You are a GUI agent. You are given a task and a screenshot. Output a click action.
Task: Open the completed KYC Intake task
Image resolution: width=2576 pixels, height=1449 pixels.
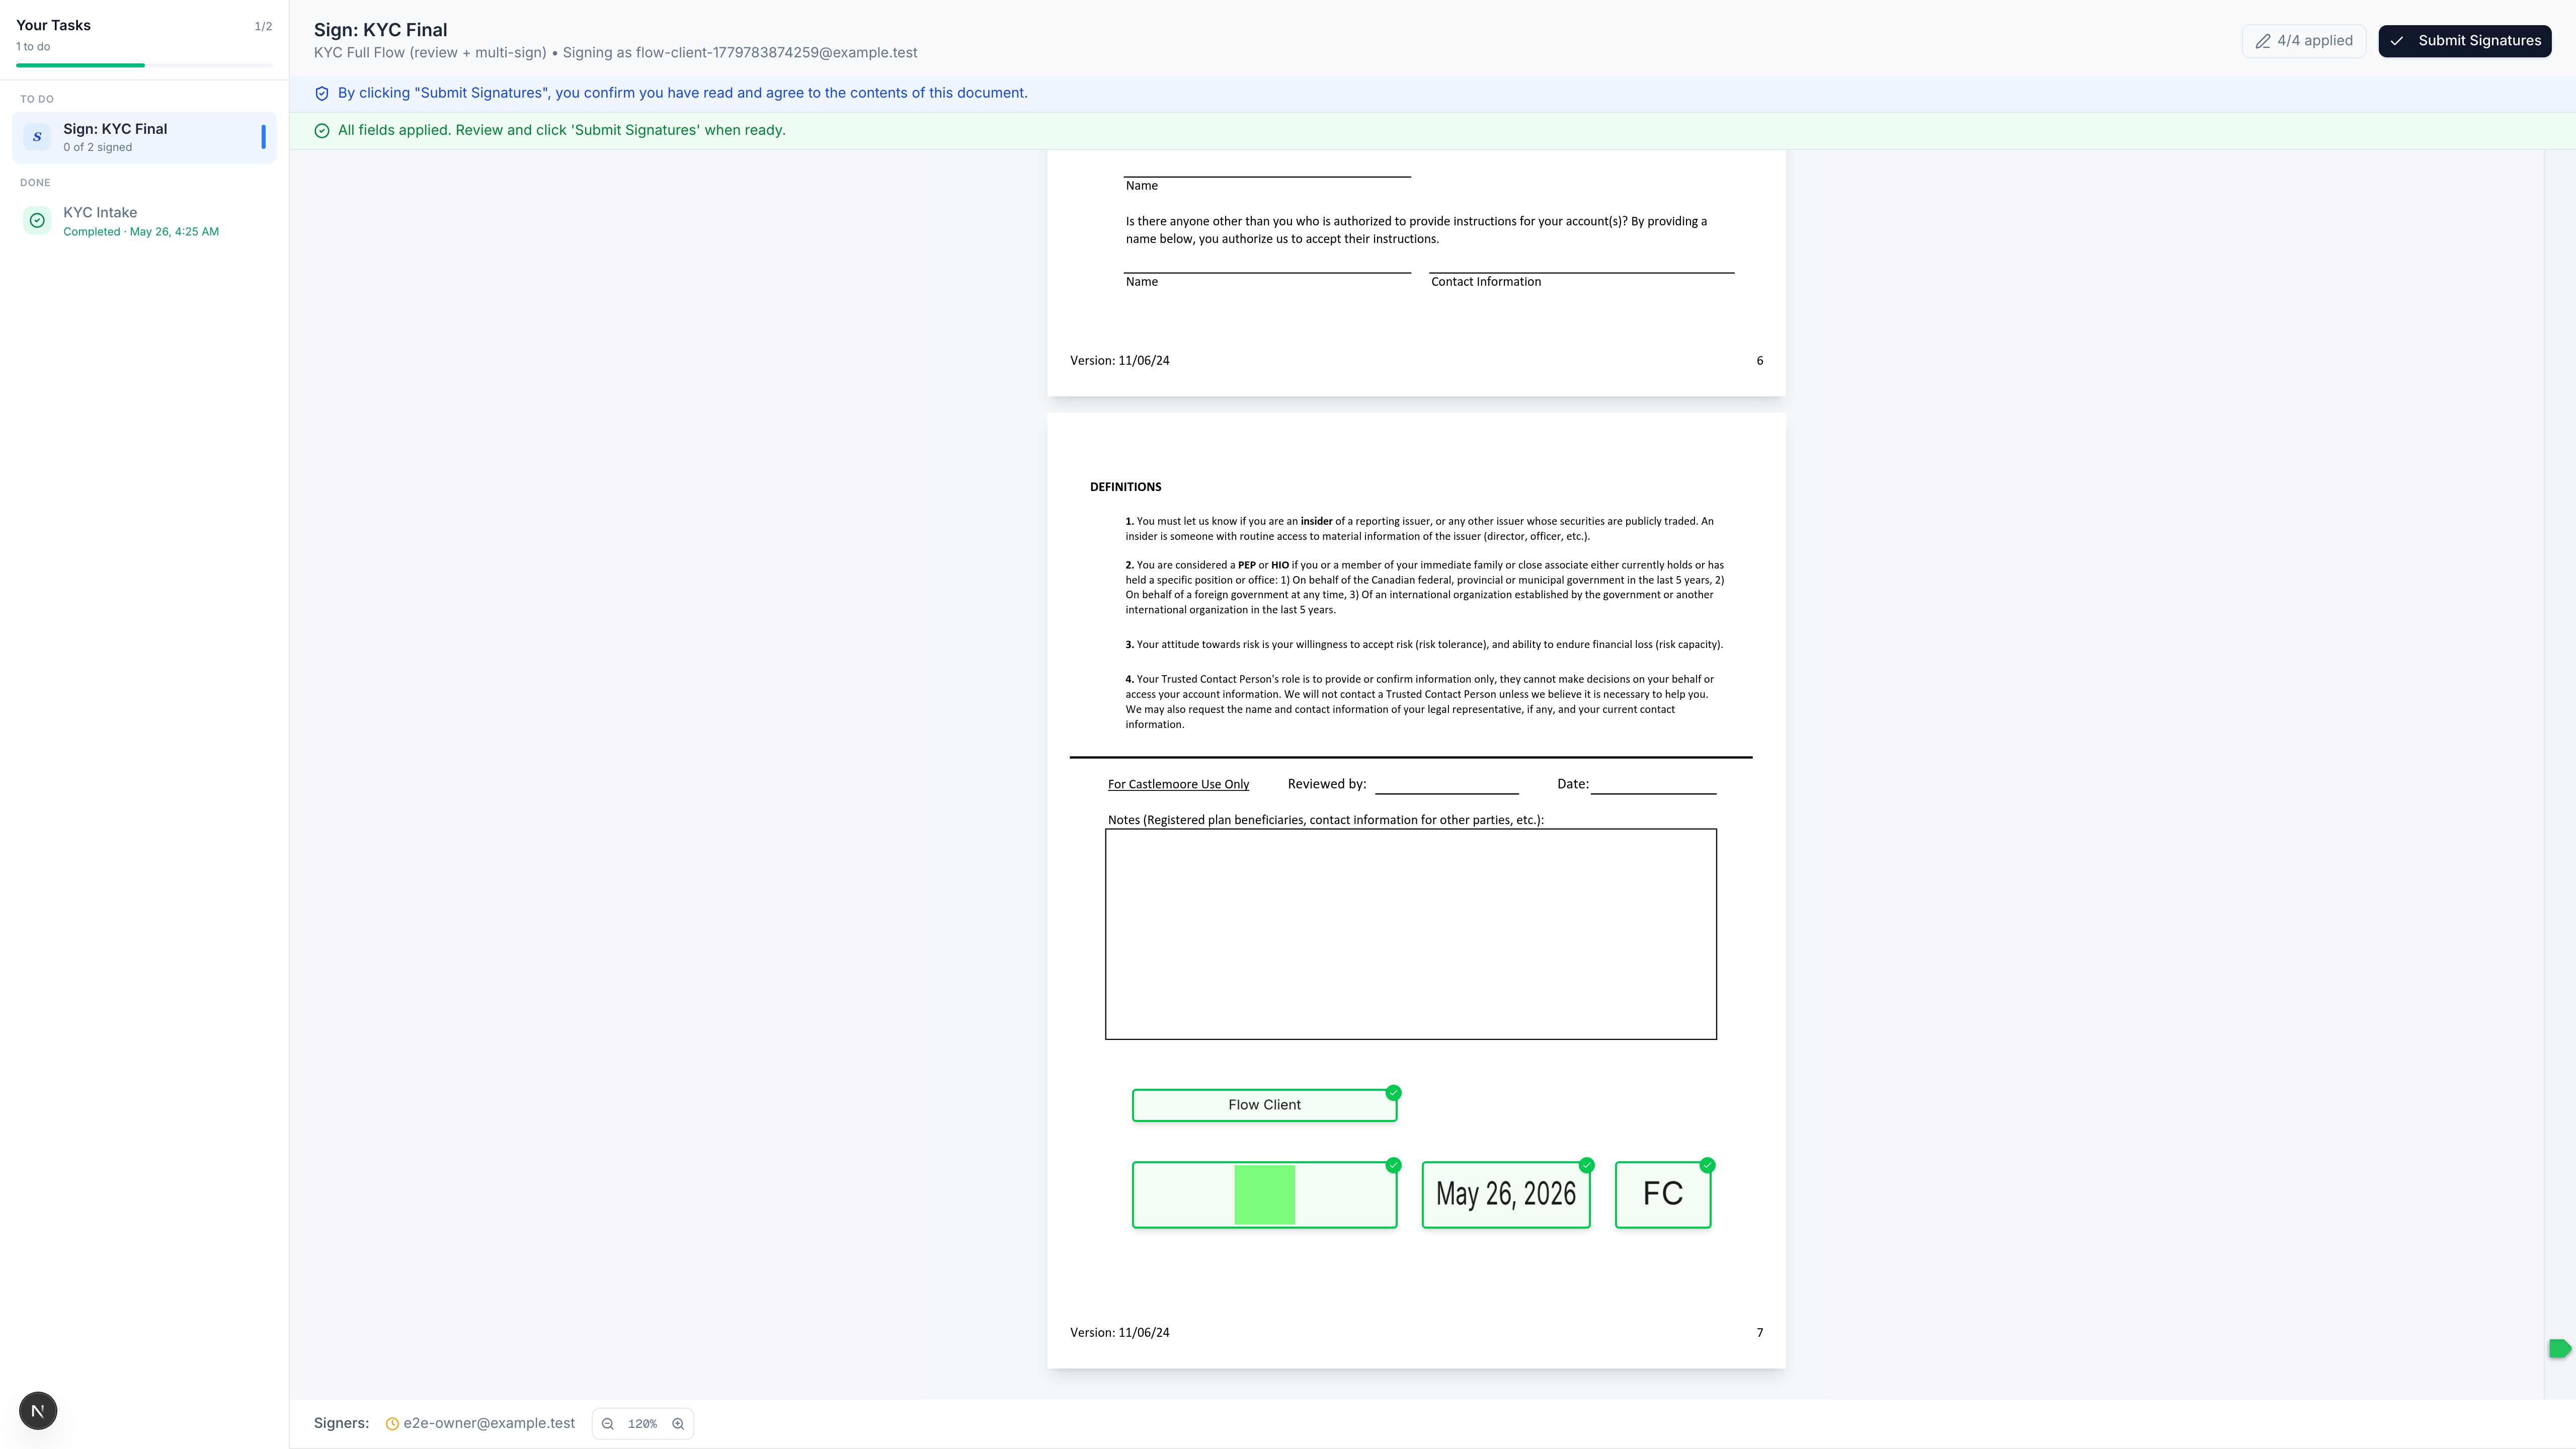click(144, 221)
